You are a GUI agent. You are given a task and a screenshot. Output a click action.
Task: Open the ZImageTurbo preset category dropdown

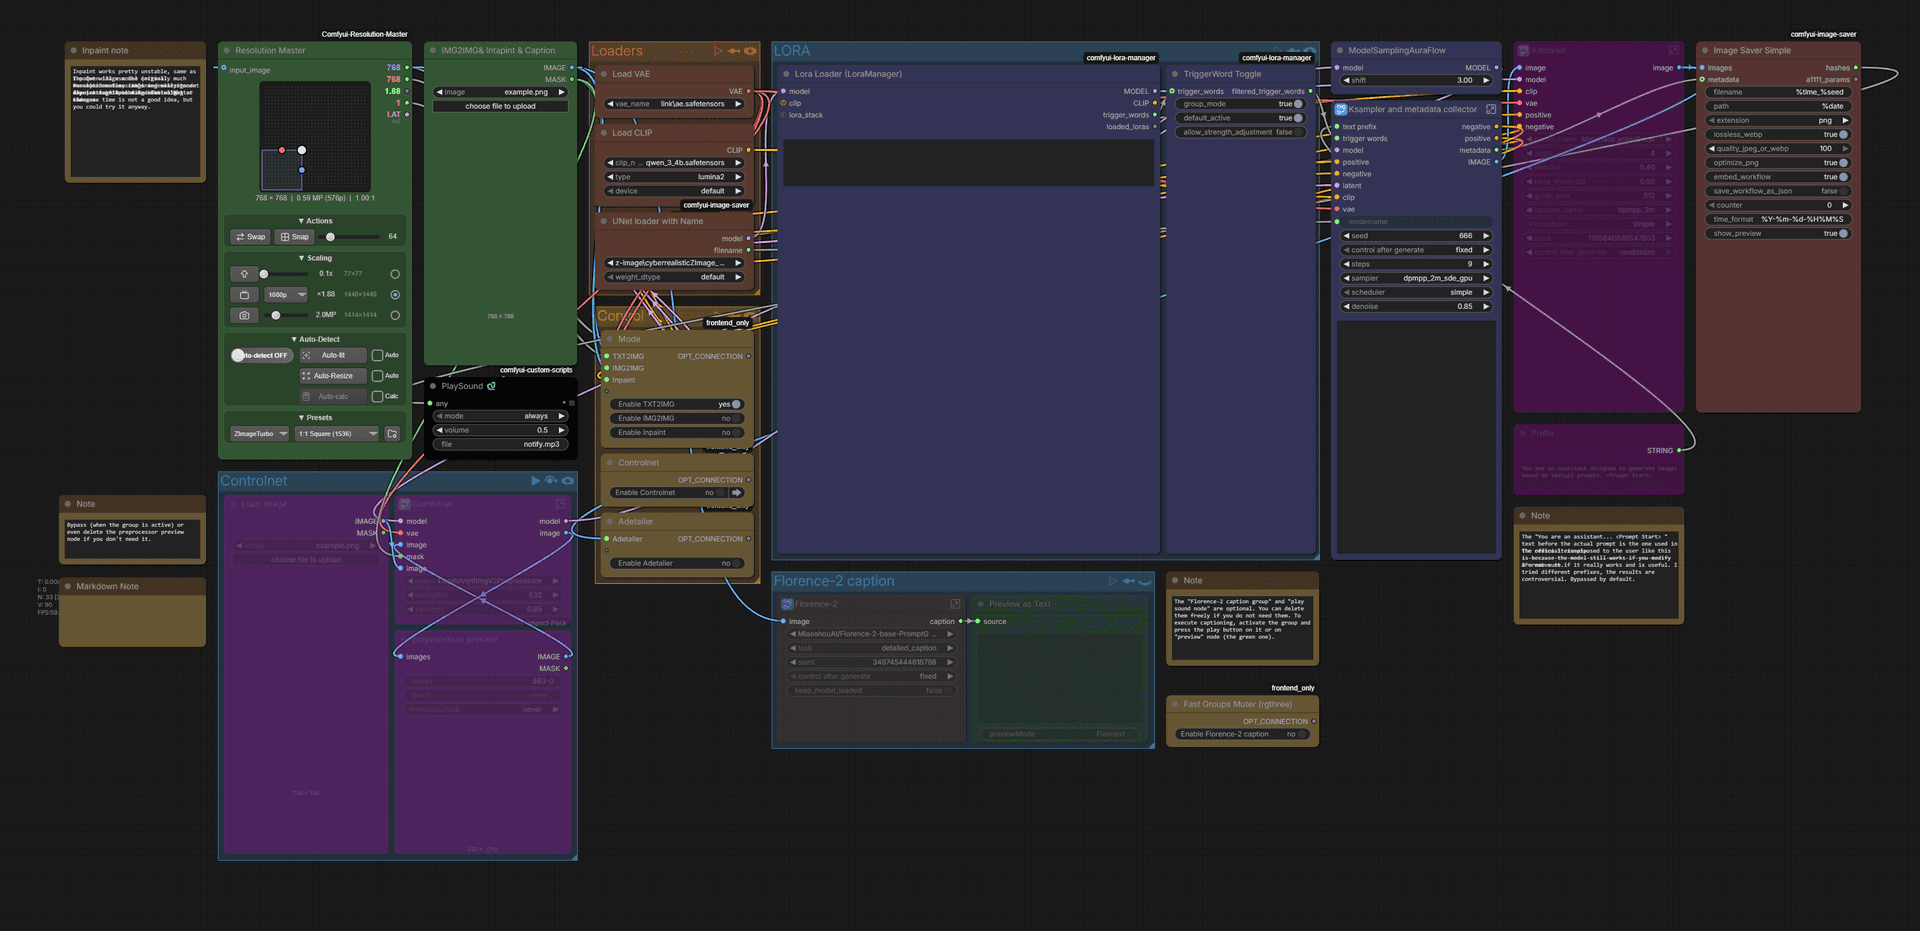coord(260,434)
